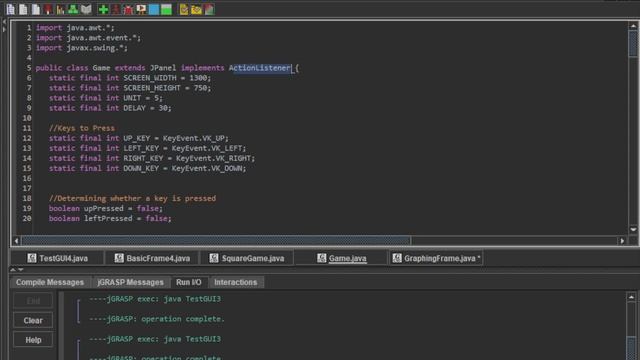The height and width of the screenshot is (360, 640).
Task: Click the down arrow above the message tabs
Action: (x=21, y=269)
